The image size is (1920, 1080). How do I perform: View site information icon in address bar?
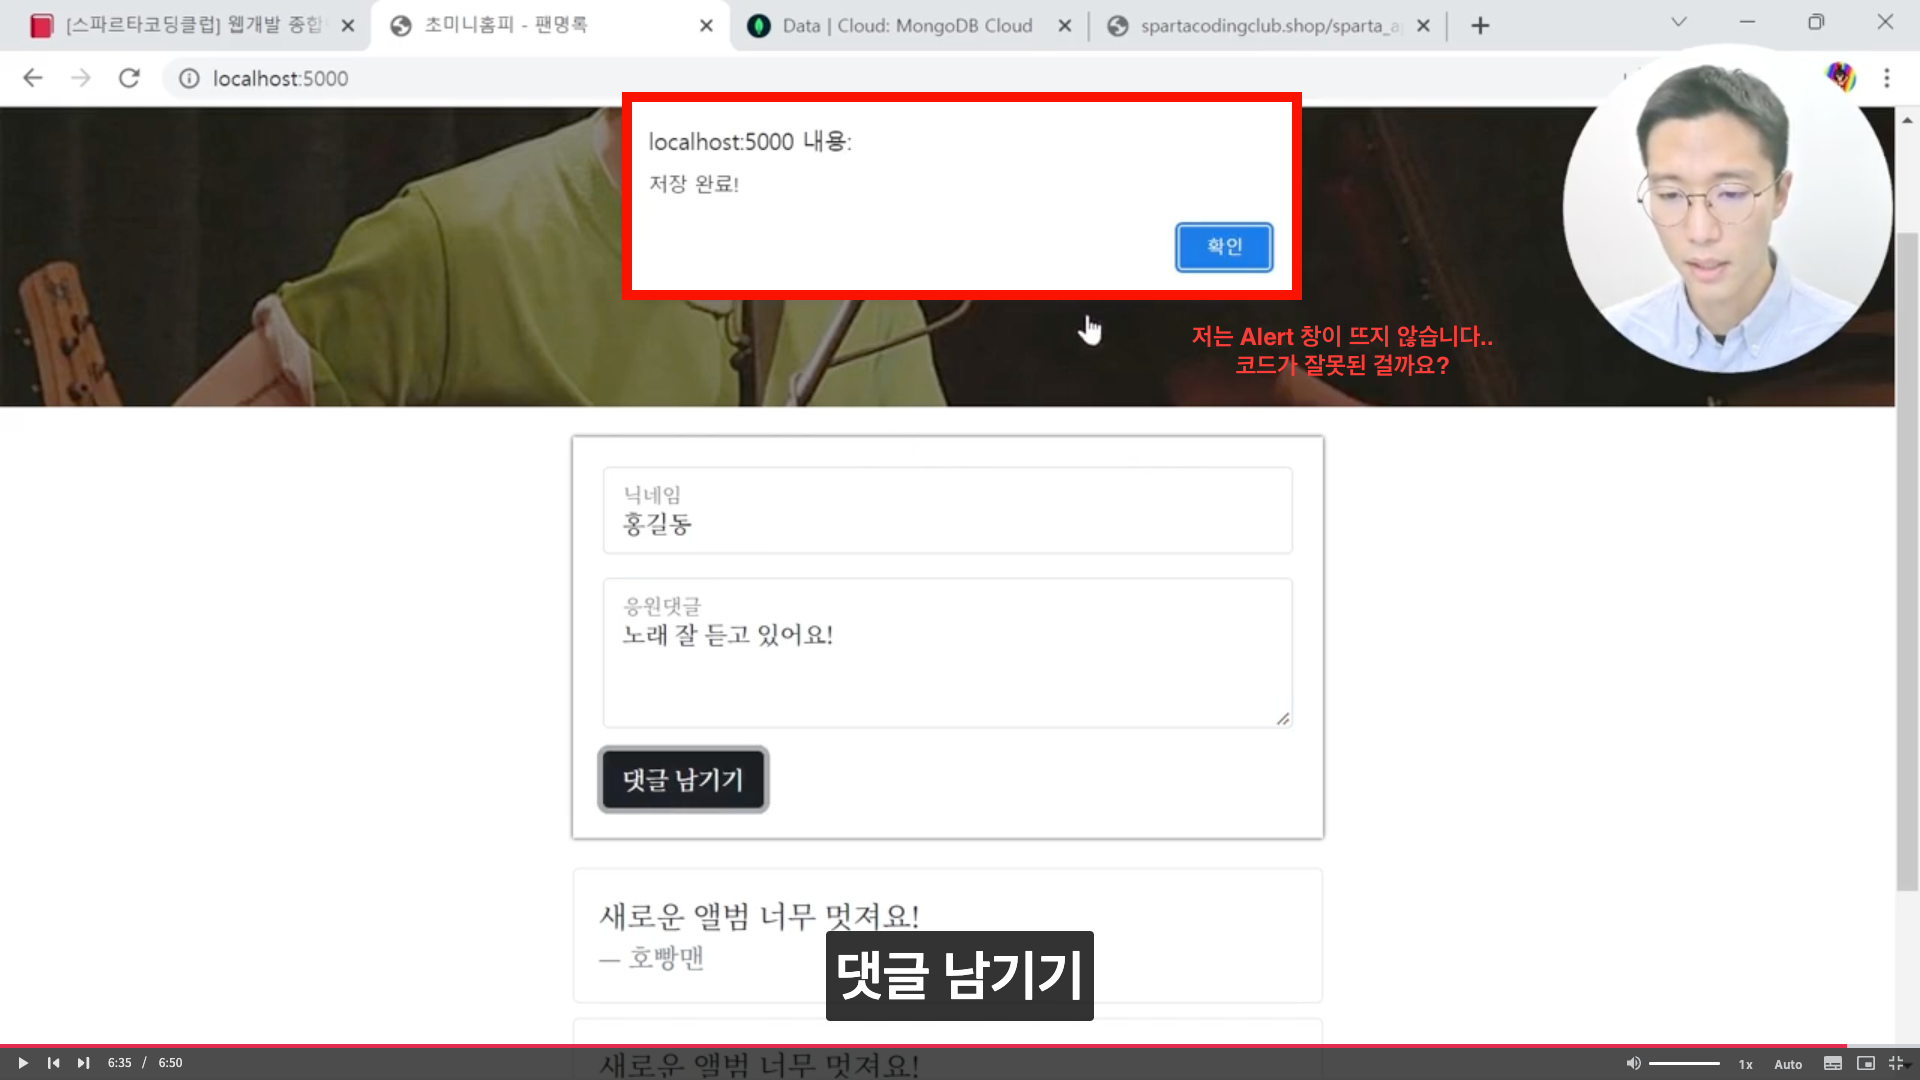click(x=189, y=78)
